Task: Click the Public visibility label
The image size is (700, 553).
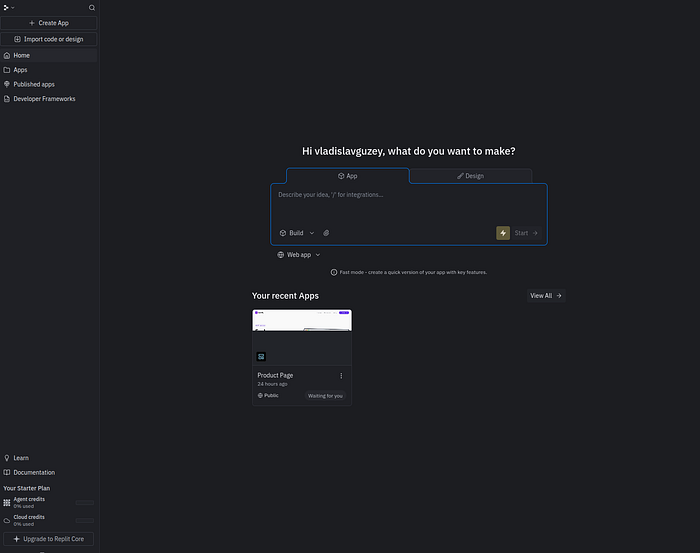Action: [x=268, y=395]
